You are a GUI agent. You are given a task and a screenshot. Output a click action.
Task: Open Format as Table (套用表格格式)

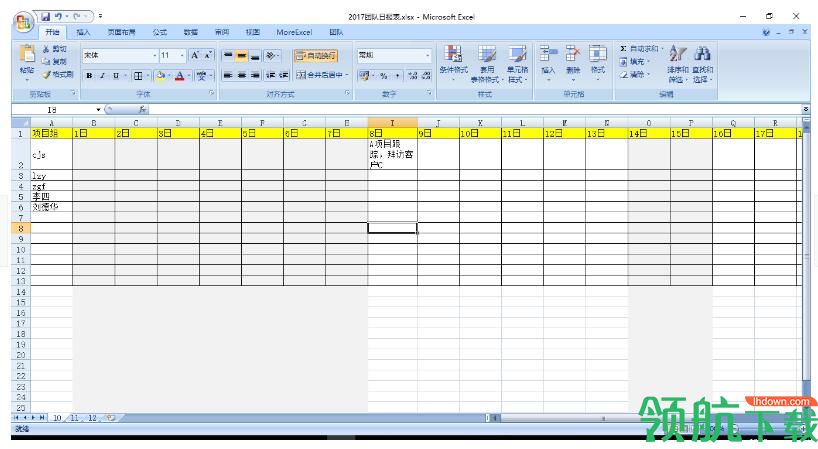pos(487,63)
